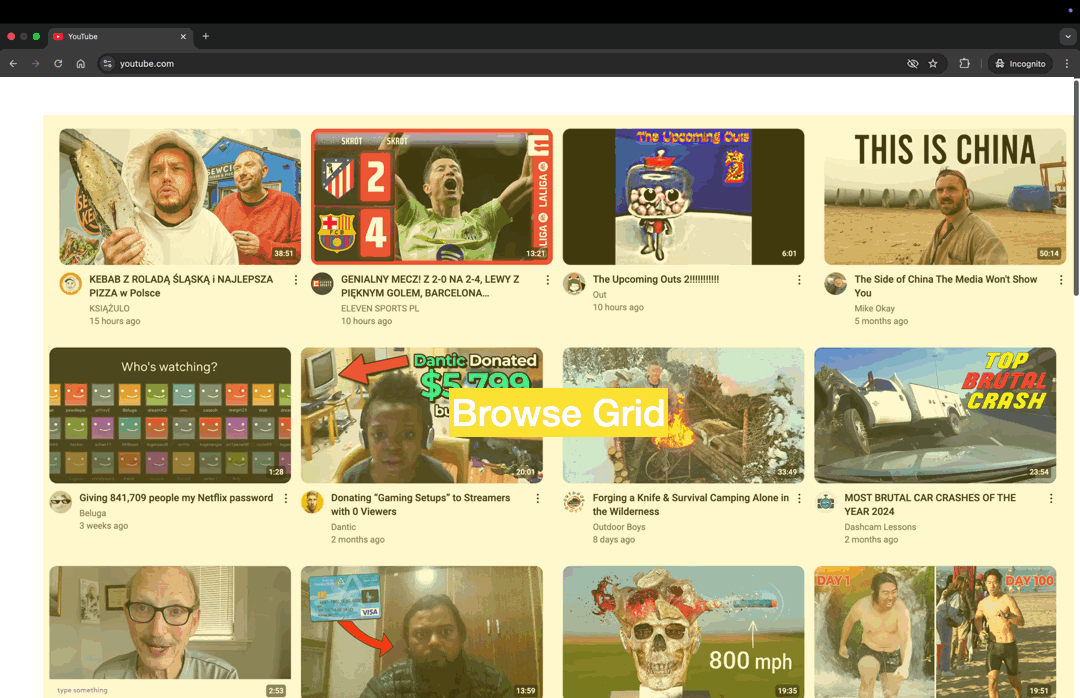Open options for Donating Gaming Setups video
Viewport: 1080px width, 698px height.
[x=537, y=498]
